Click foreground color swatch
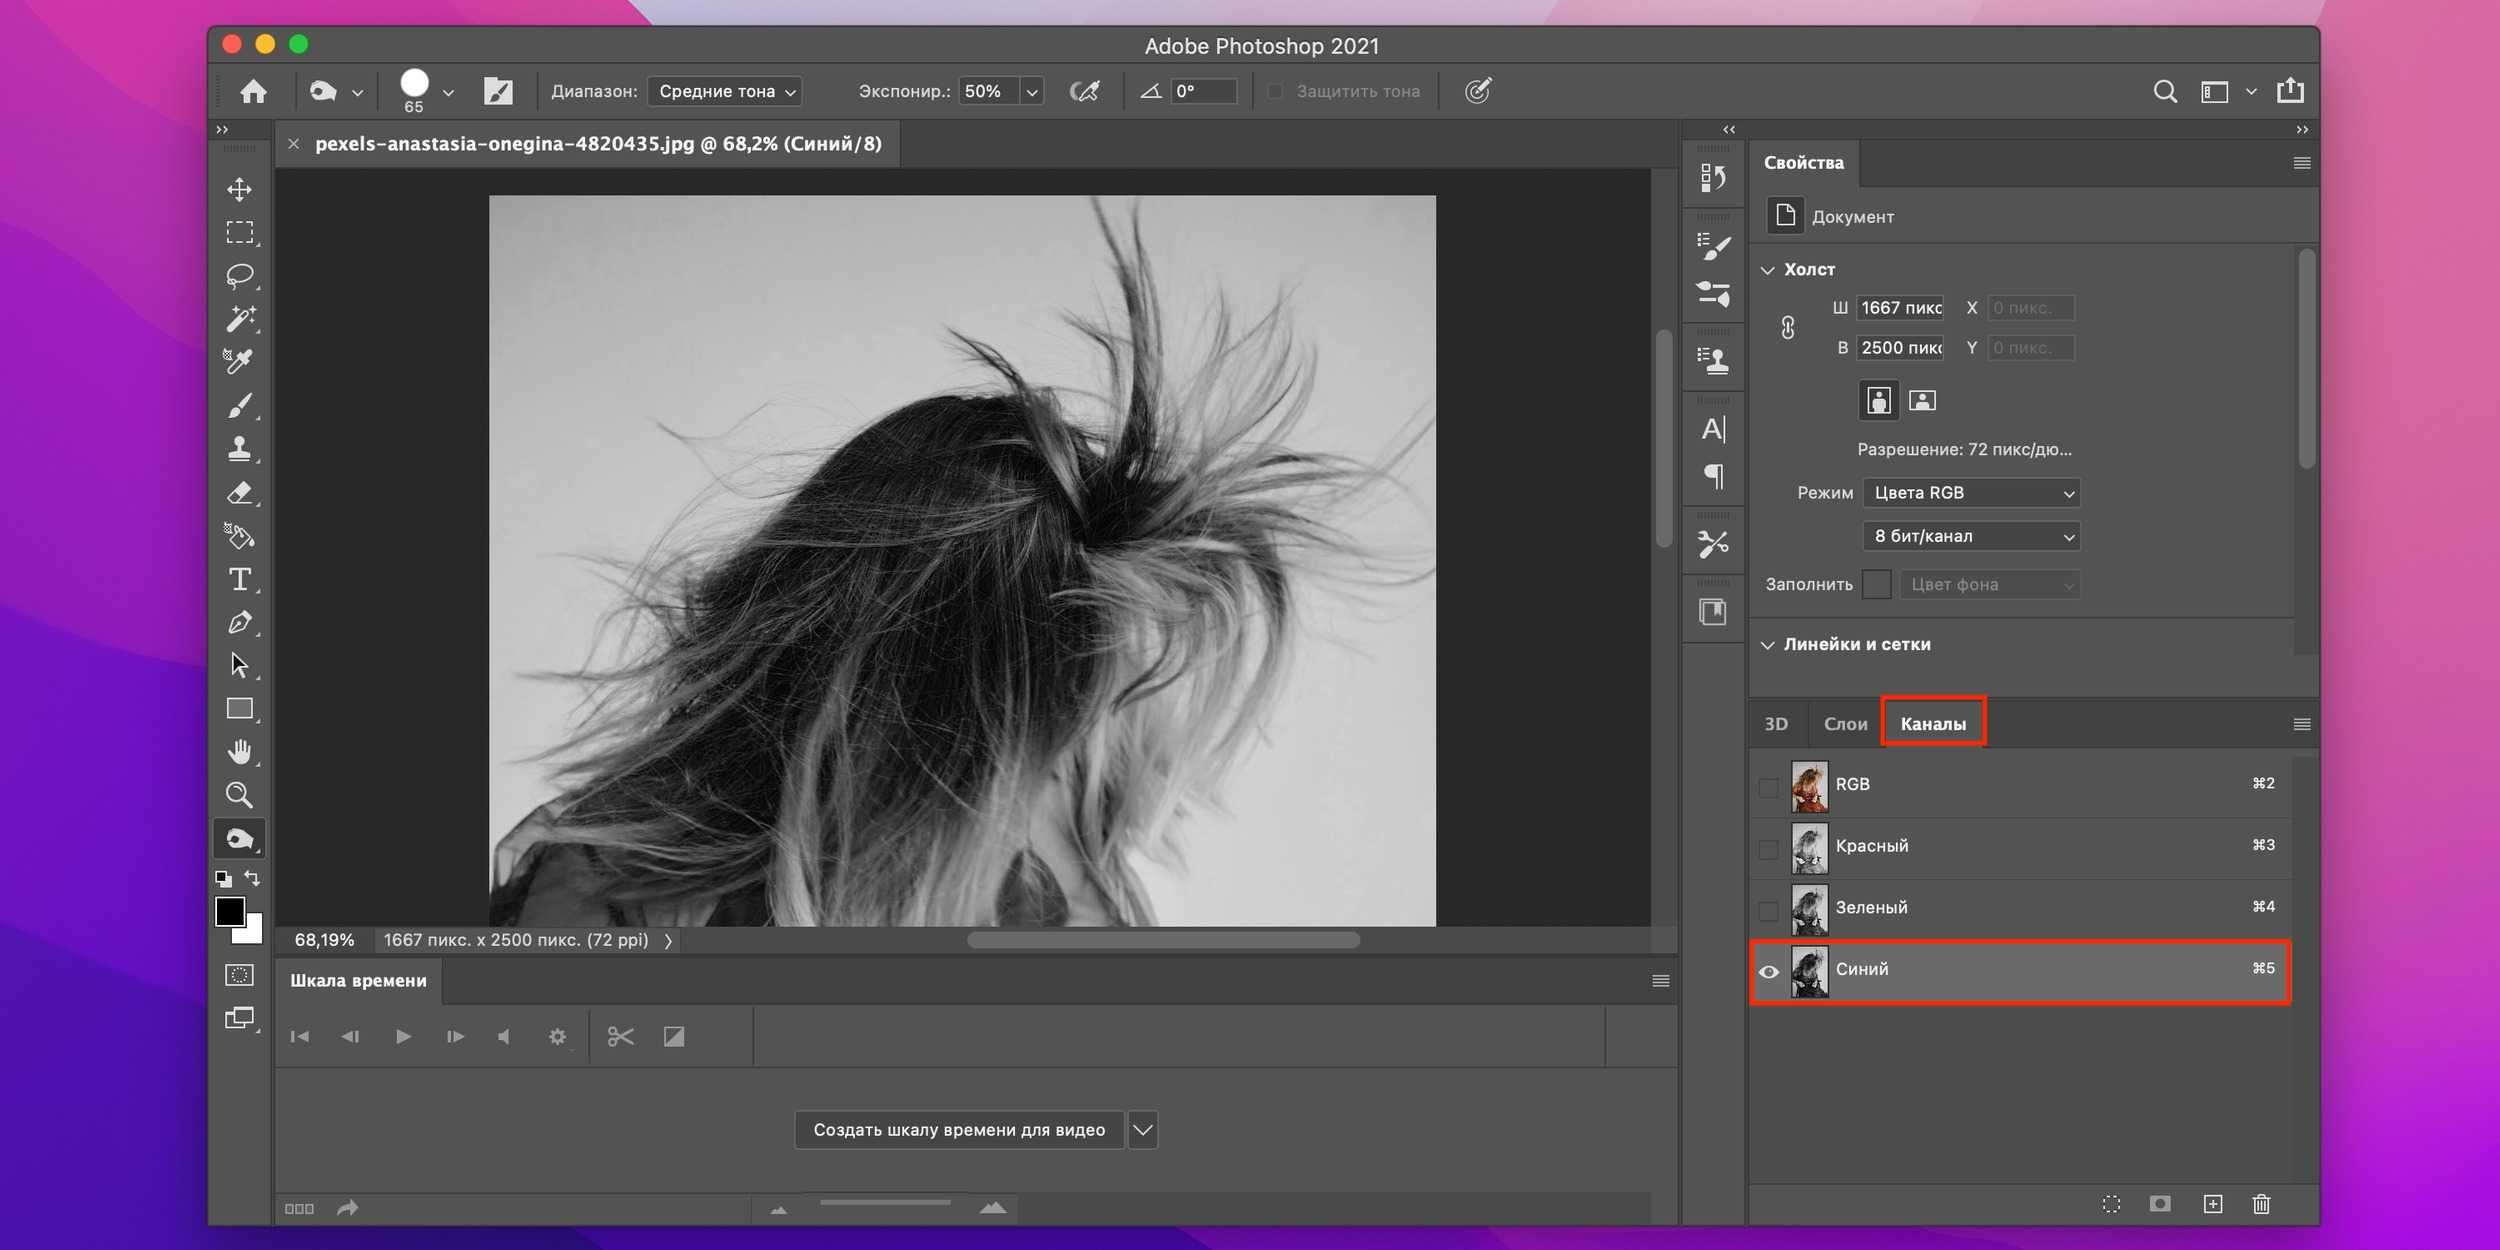The height and width of the screenshot is (1250, 2500). (x=230, y=911)
